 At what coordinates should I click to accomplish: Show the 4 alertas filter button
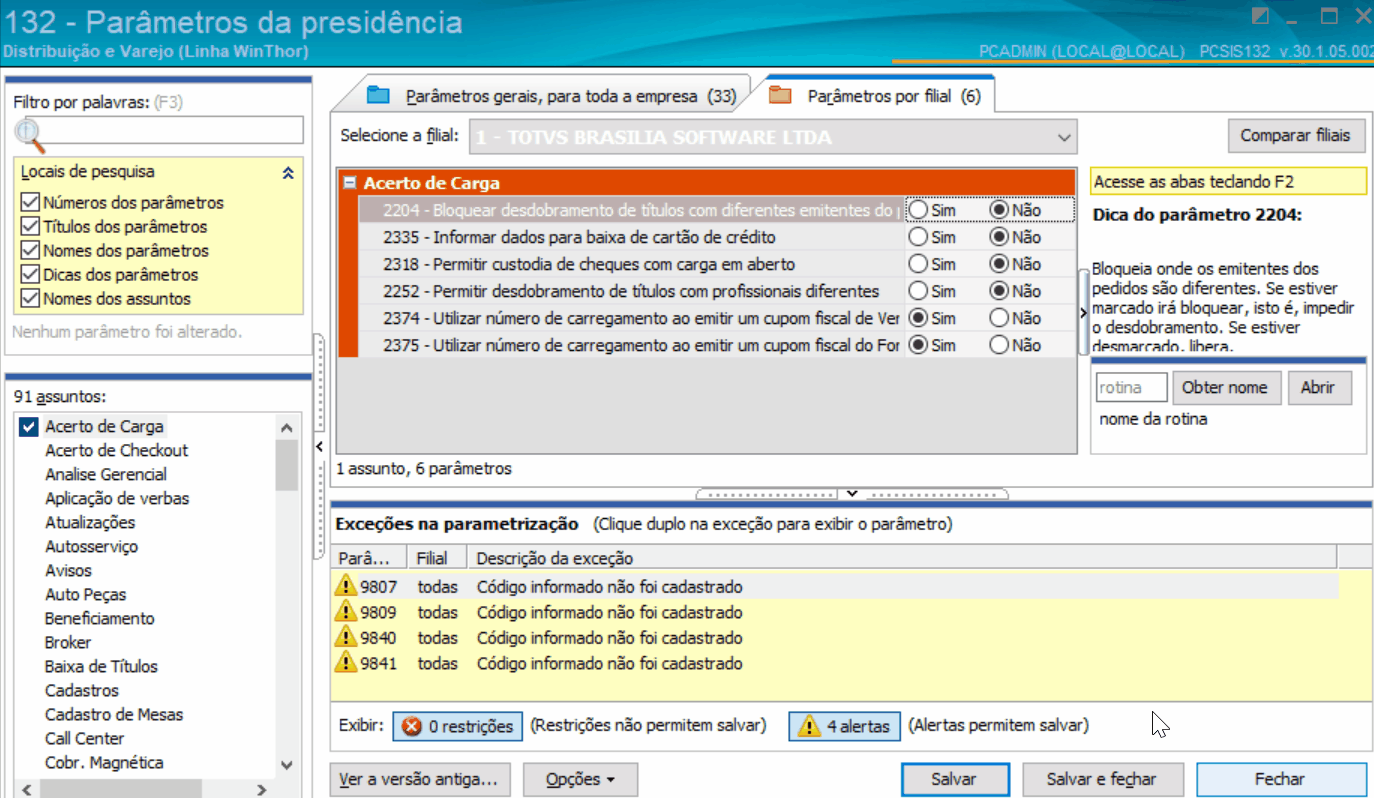[845, 726]
